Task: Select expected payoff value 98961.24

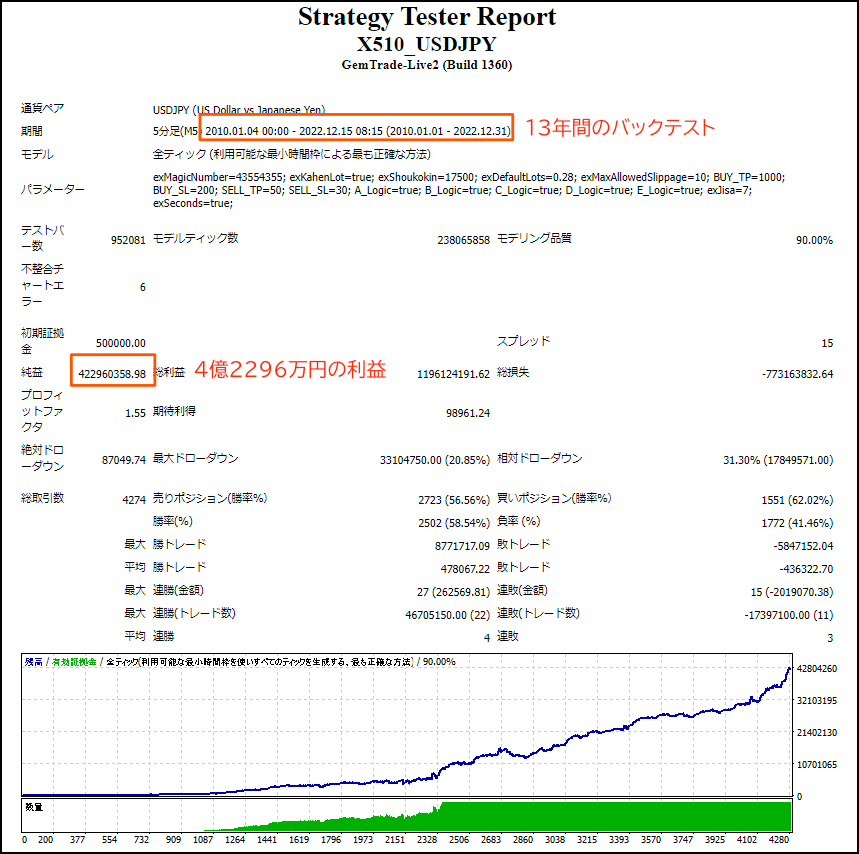Action: click(x=468, y=414)
